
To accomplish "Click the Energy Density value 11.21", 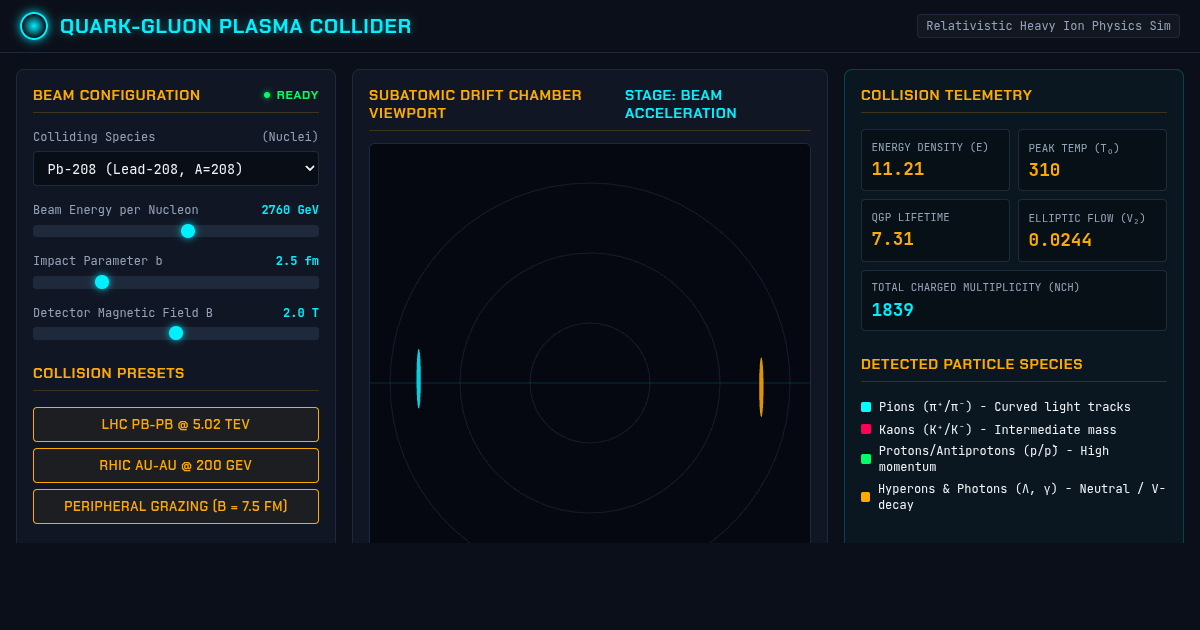I will (898, 169).
